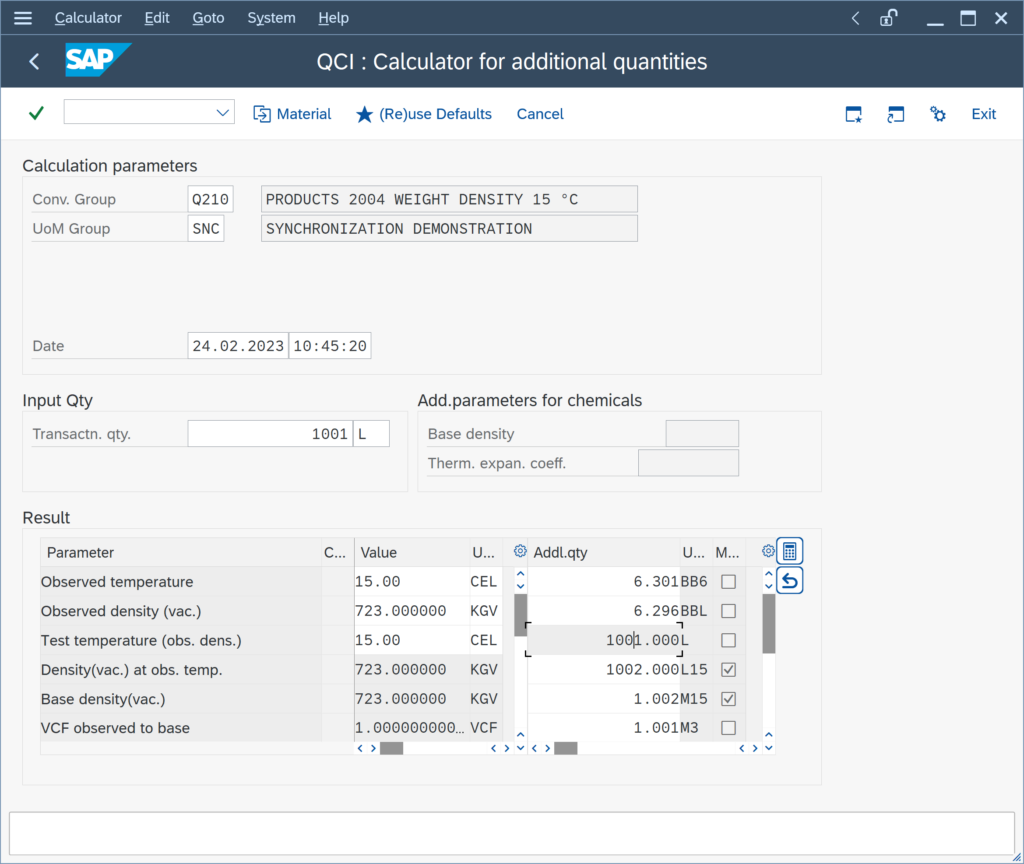
Task: Click the Addl.qty cell 6.296
Action: [x=603, y=611]
